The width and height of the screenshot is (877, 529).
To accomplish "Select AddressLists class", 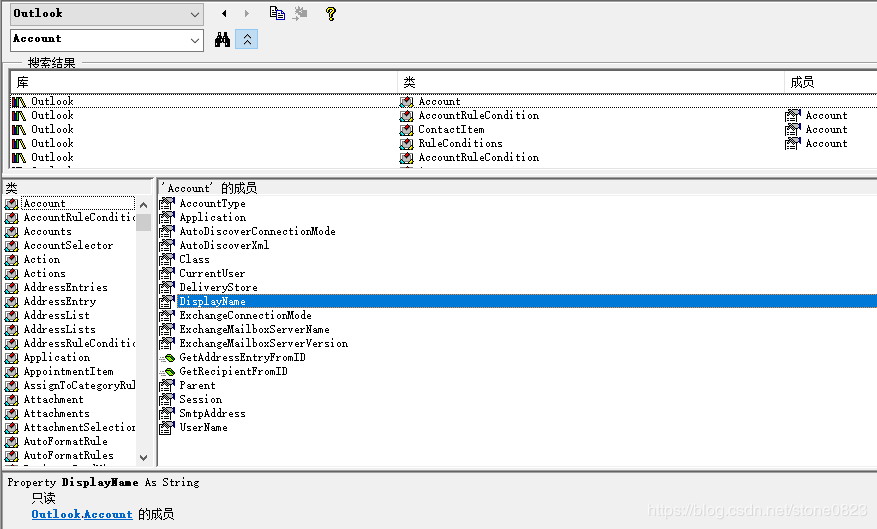I will pyautogui.click(x=59, y=329).
